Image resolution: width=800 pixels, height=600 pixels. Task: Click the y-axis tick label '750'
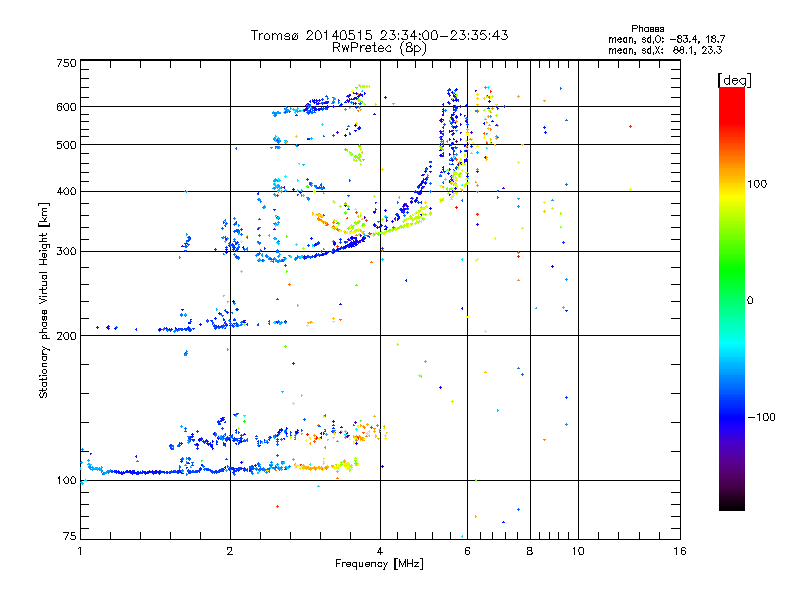(x=67, y=63)
